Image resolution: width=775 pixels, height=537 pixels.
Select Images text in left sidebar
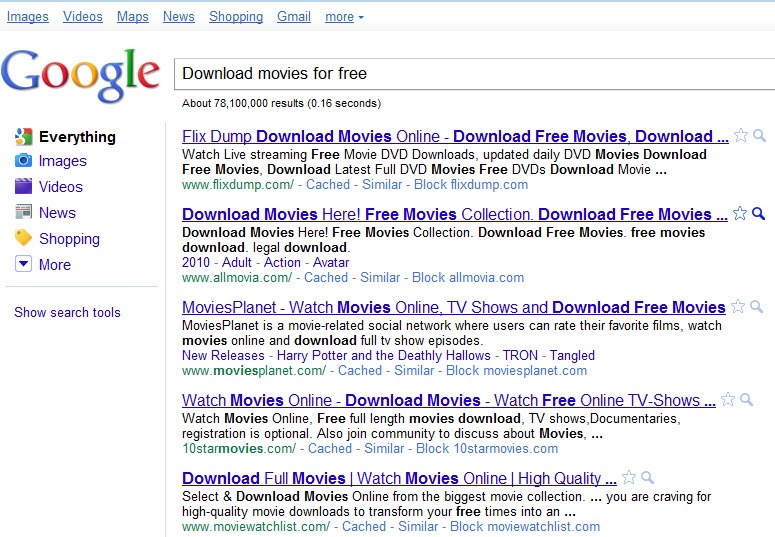pyautogui.click(x=63, y=161)
